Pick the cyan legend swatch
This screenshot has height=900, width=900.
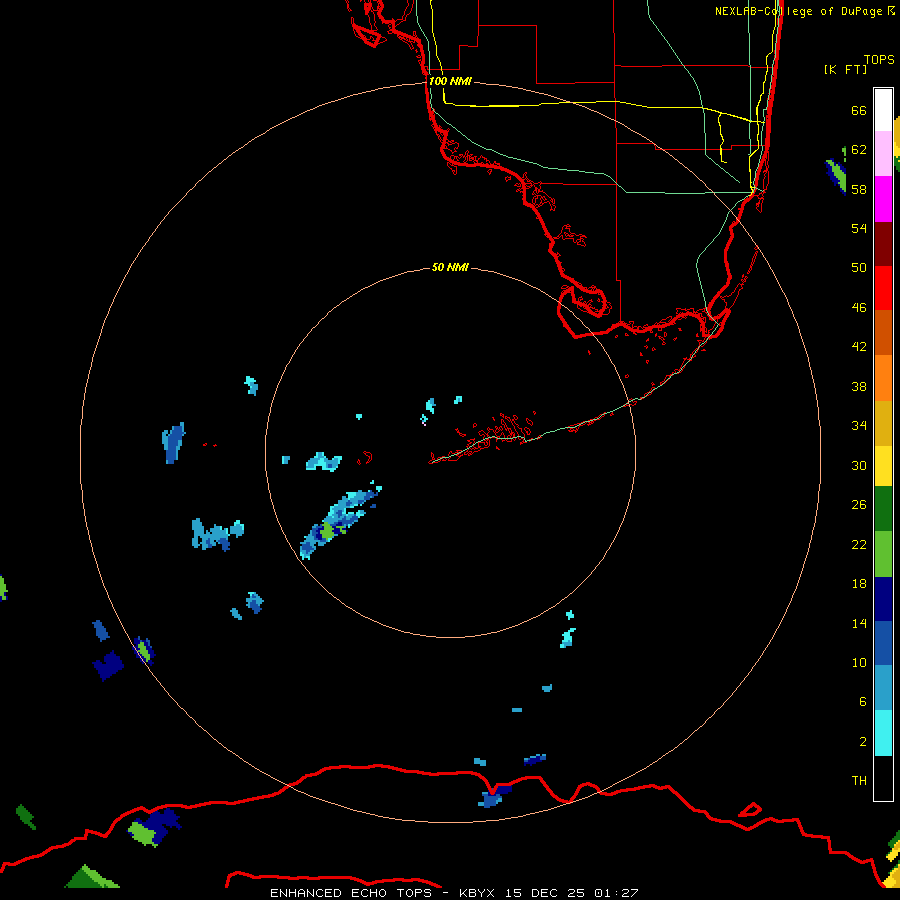pyautogui.click(x=883, y=733)
